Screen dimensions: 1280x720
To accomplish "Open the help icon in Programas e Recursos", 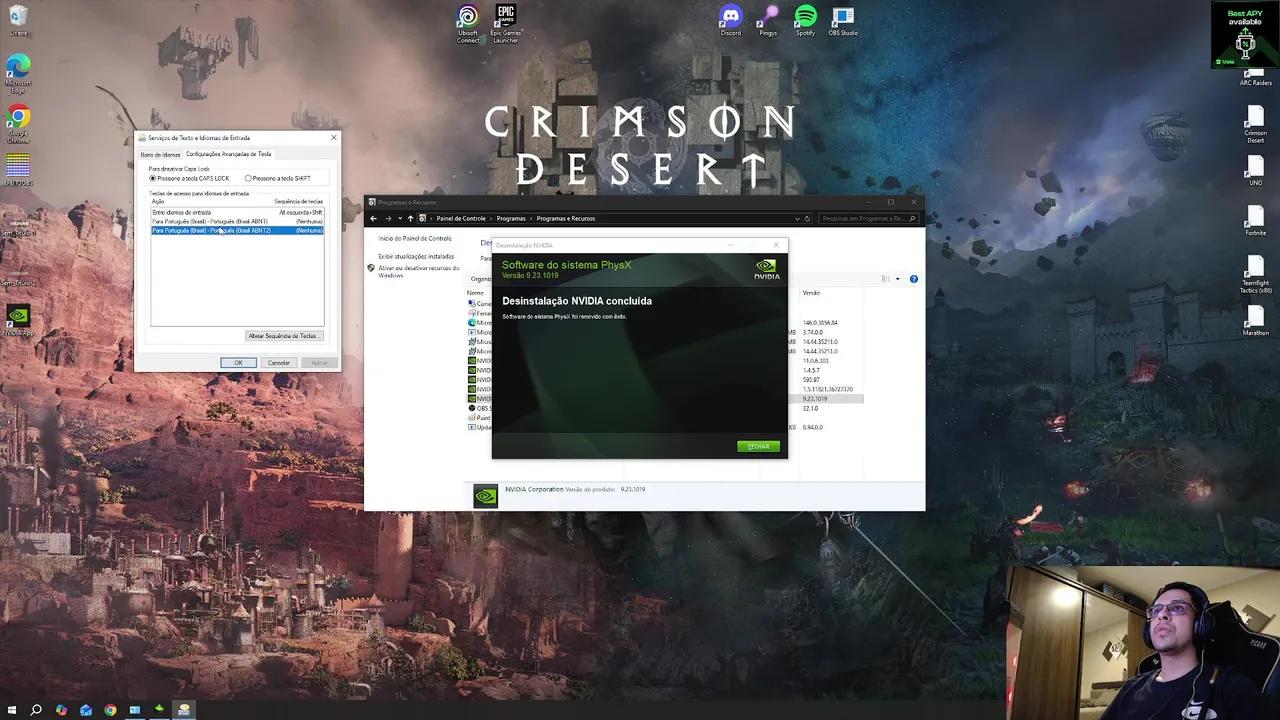I will click(x=913, y=279).
